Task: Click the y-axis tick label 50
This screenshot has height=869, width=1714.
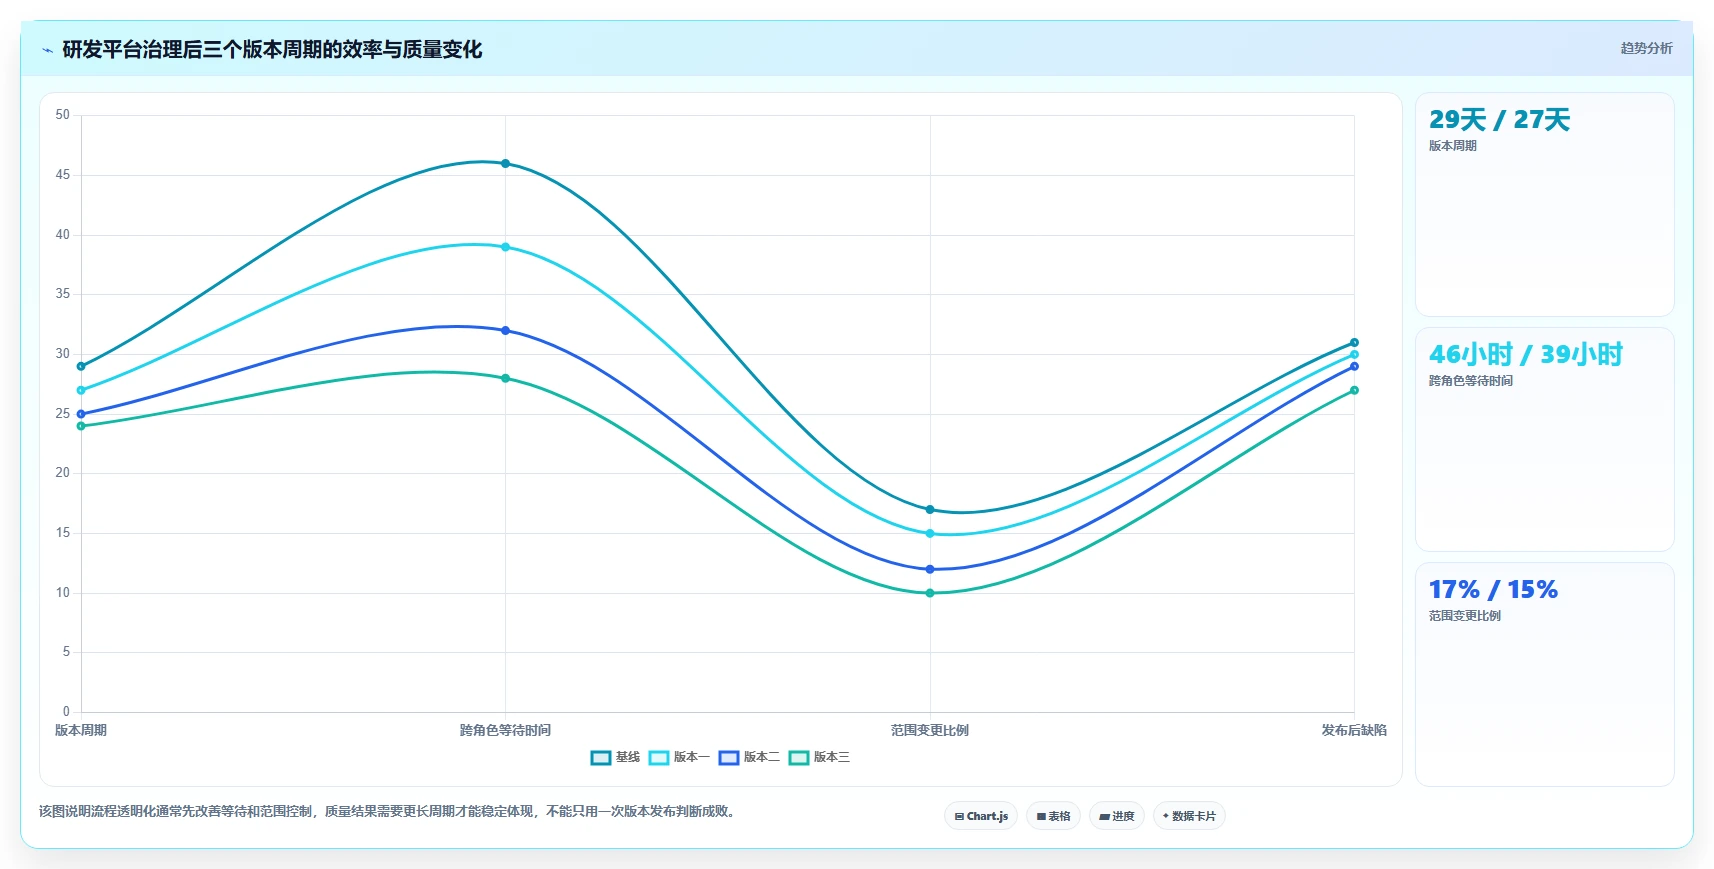Action: point(63,115)
